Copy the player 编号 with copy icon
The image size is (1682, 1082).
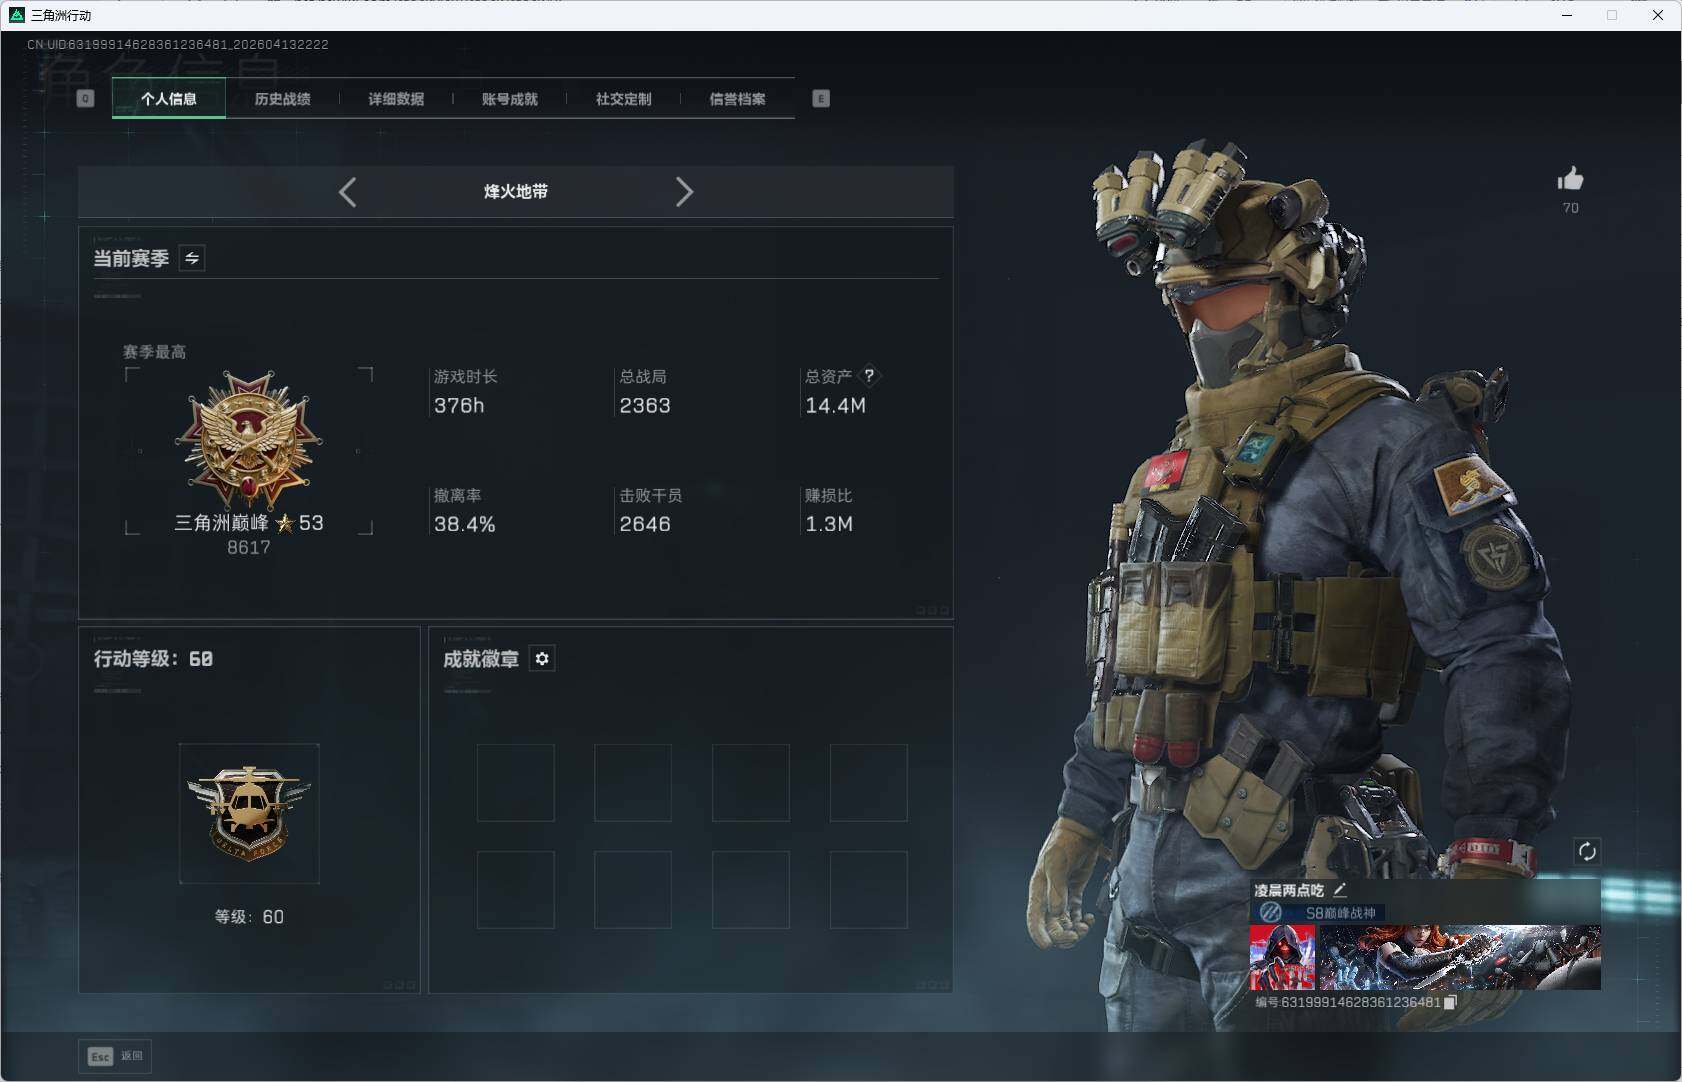(x=1450, y=1002)
